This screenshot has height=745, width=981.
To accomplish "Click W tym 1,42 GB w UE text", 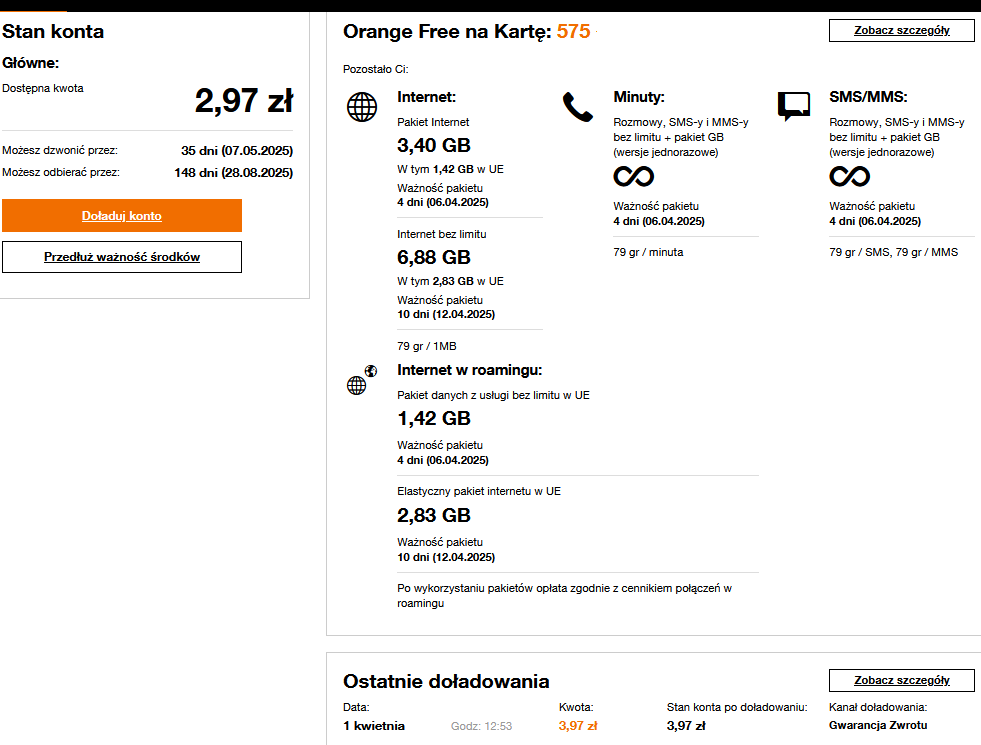I will pos(450,169).
